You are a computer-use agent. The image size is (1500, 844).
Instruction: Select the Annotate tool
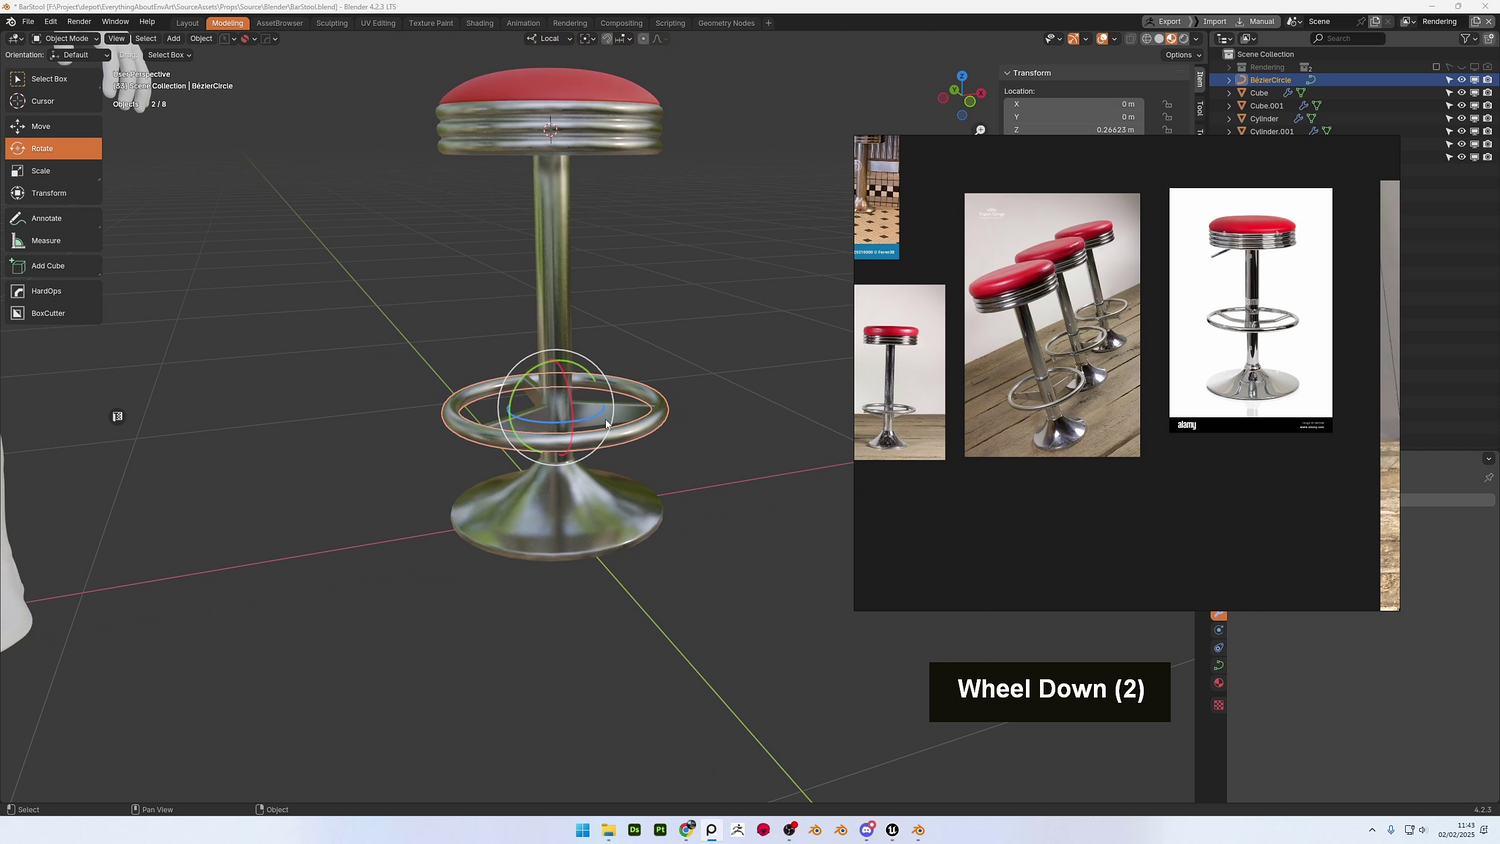tap(53, 218)
